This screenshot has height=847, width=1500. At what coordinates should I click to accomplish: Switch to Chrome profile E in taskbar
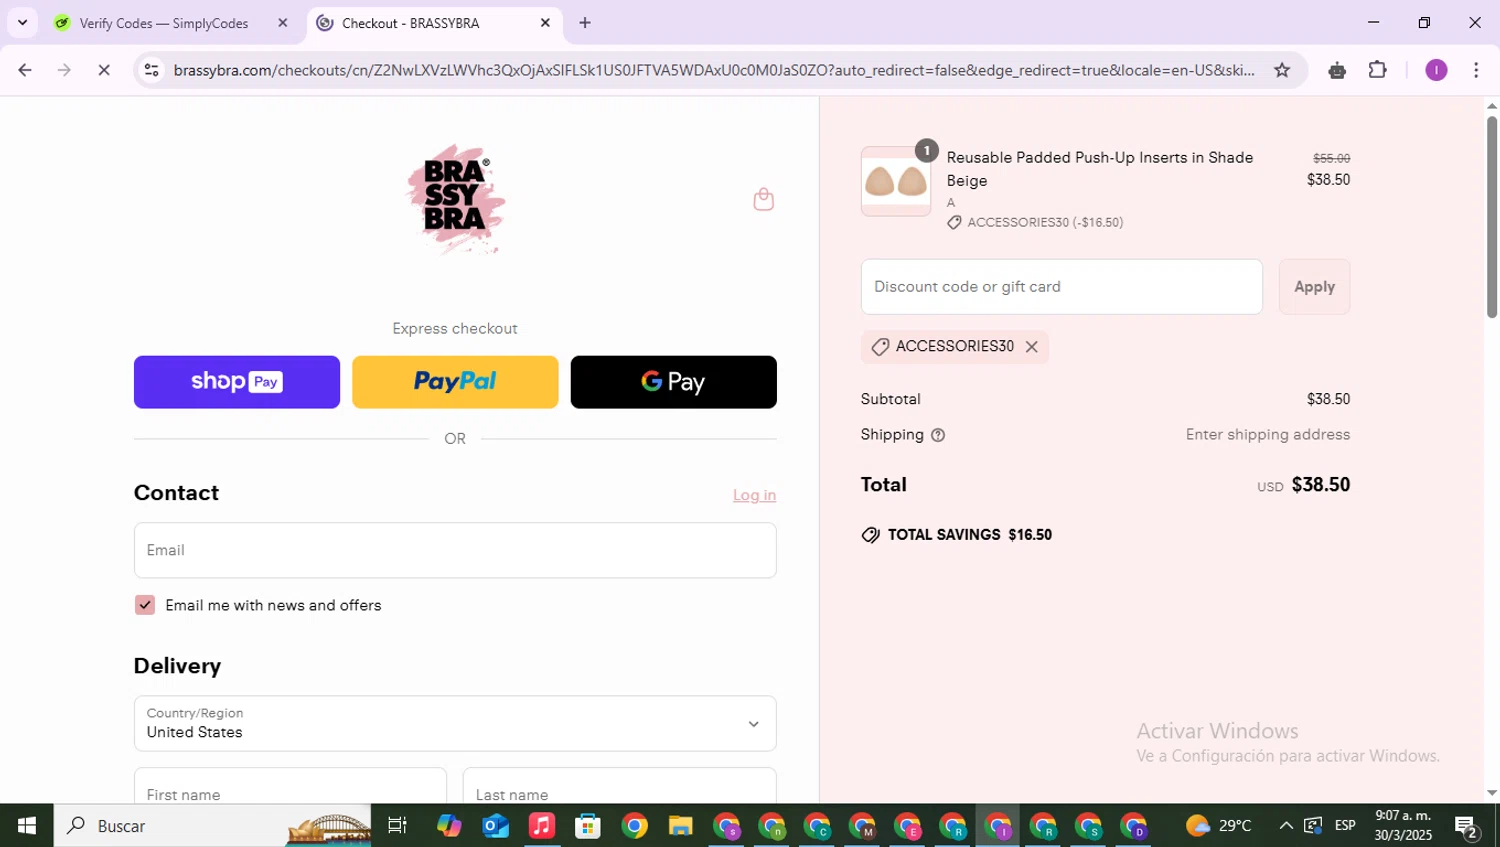click(x=907, y=826)
